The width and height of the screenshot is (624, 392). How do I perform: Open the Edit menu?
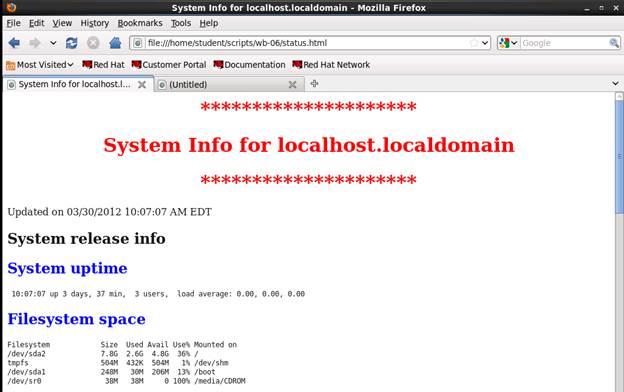tap(37, 23)
